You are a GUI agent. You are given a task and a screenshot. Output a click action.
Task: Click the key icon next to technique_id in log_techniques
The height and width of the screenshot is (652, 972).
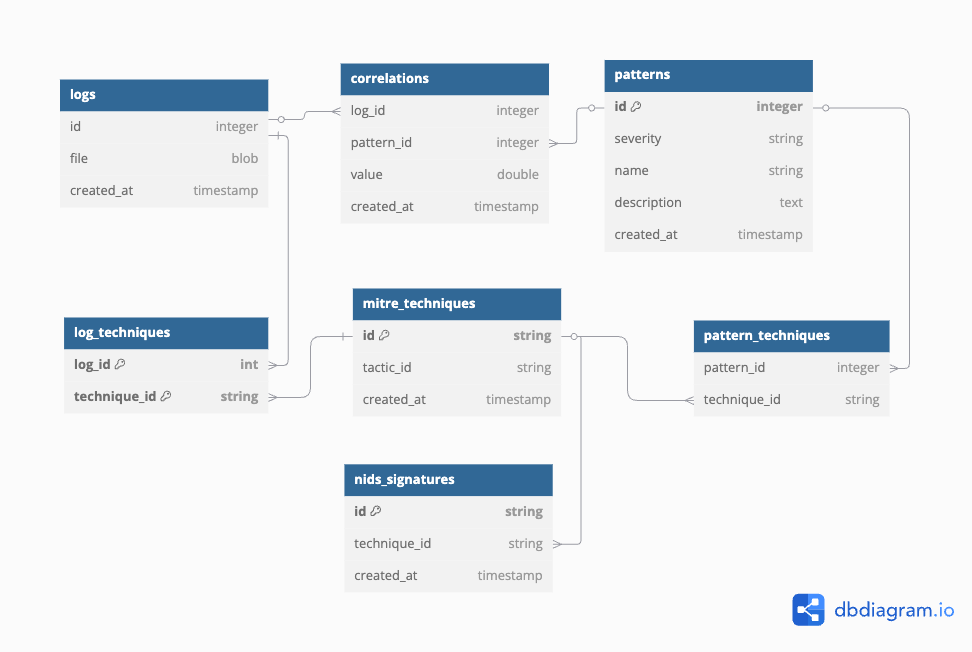(x=166, y=397)
